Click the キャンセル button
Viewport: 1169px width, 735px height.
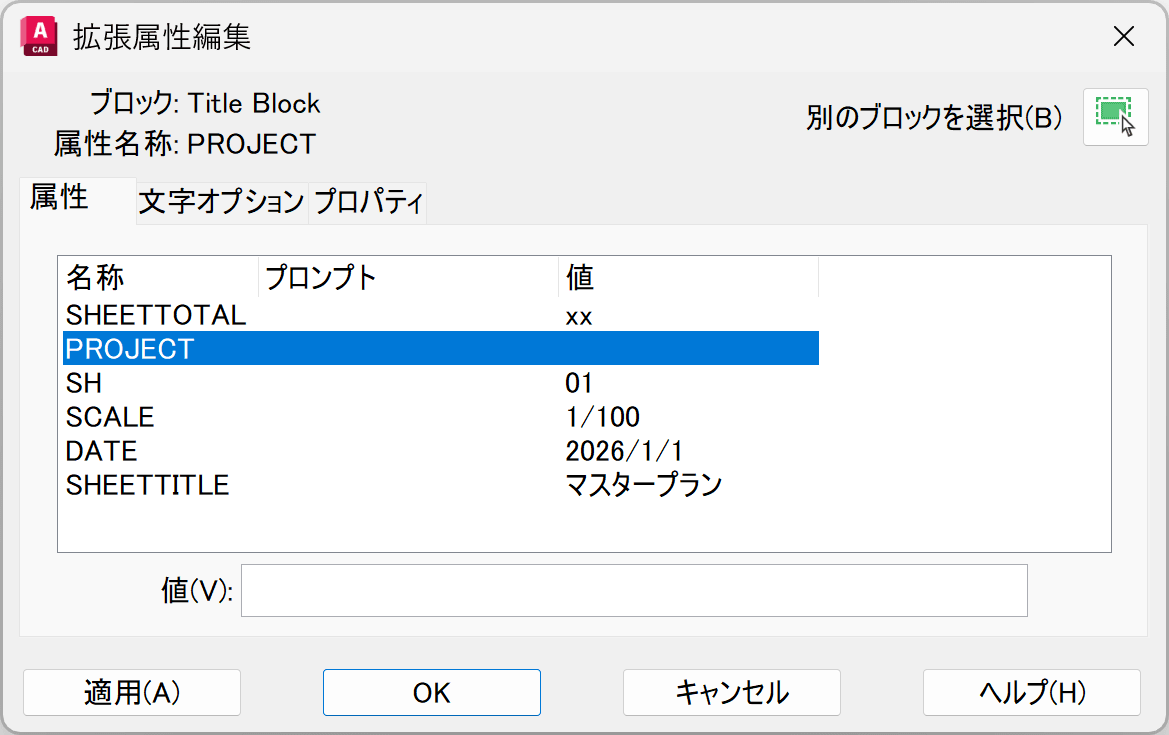[731, 692]
